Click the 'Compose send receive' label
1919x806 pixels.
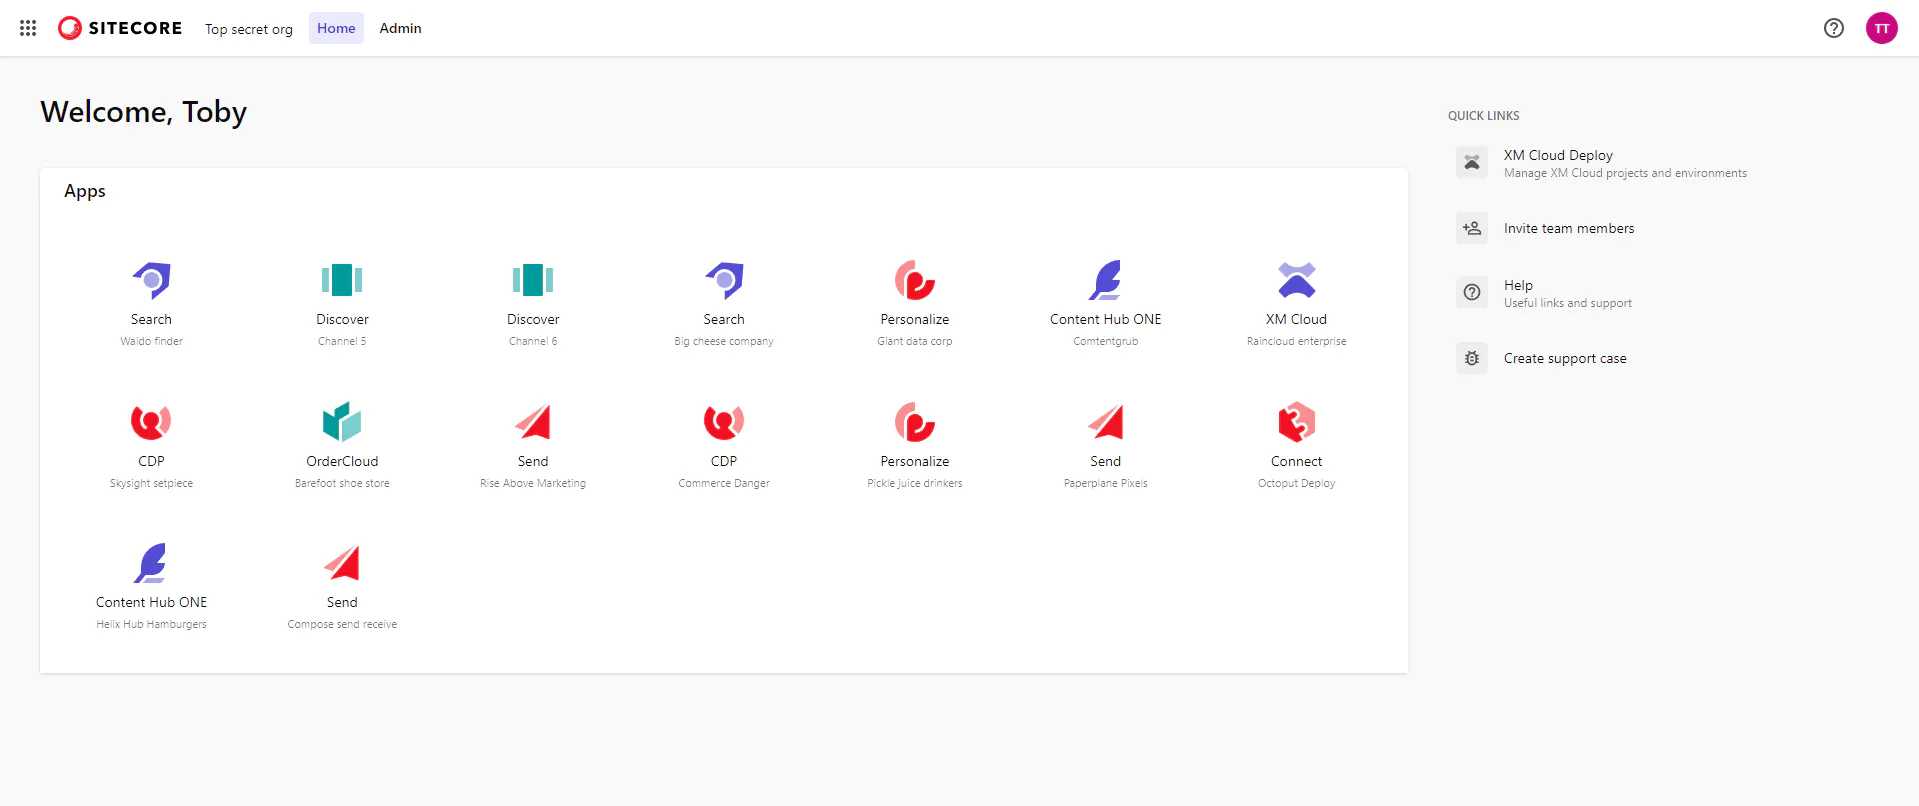pyautogui.click(x=342, y=624)
